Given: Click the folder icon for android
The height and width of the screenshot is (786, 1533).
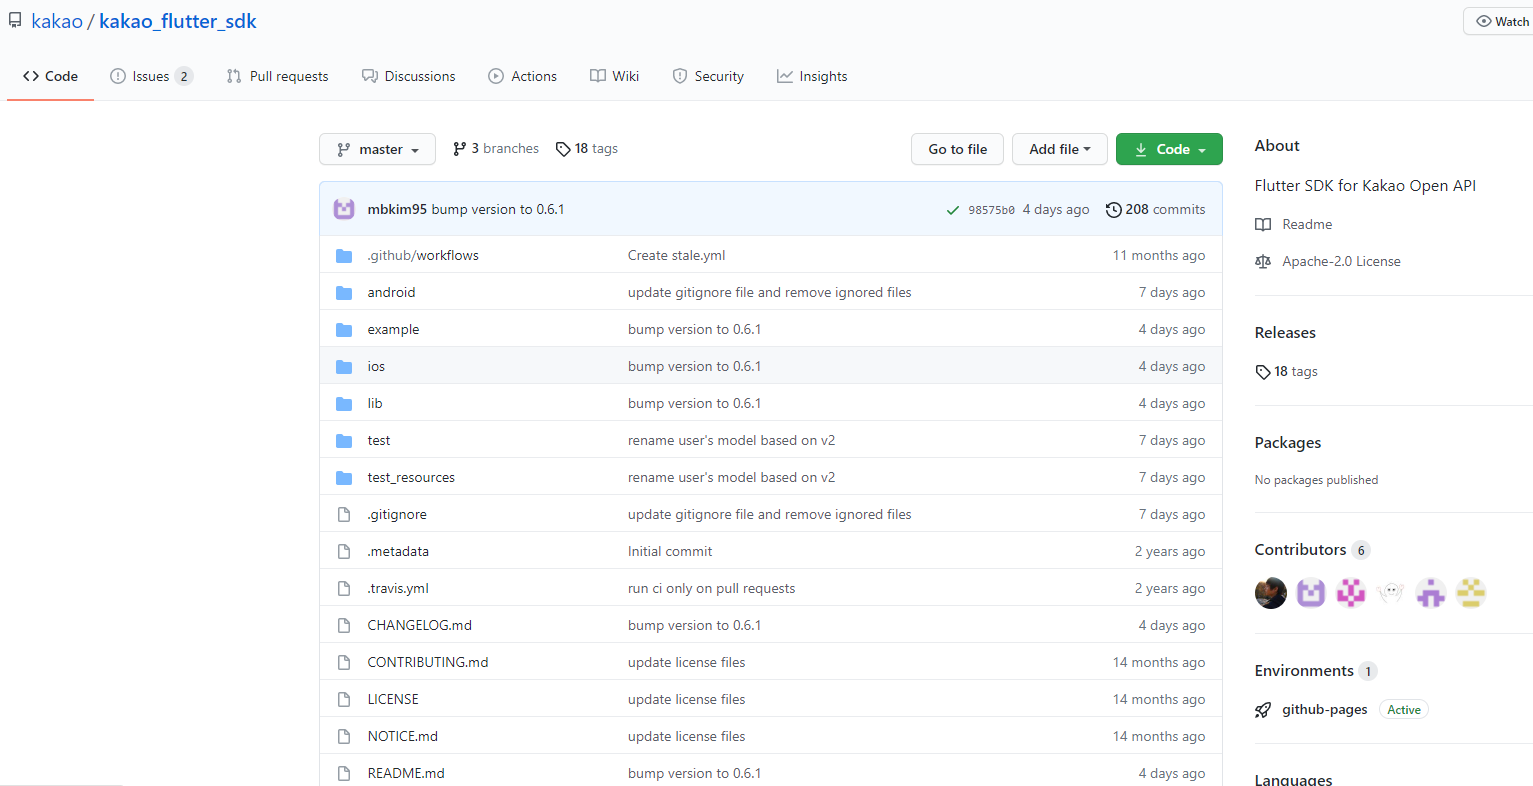Looking at the screenshot, I should pos(344,292).
